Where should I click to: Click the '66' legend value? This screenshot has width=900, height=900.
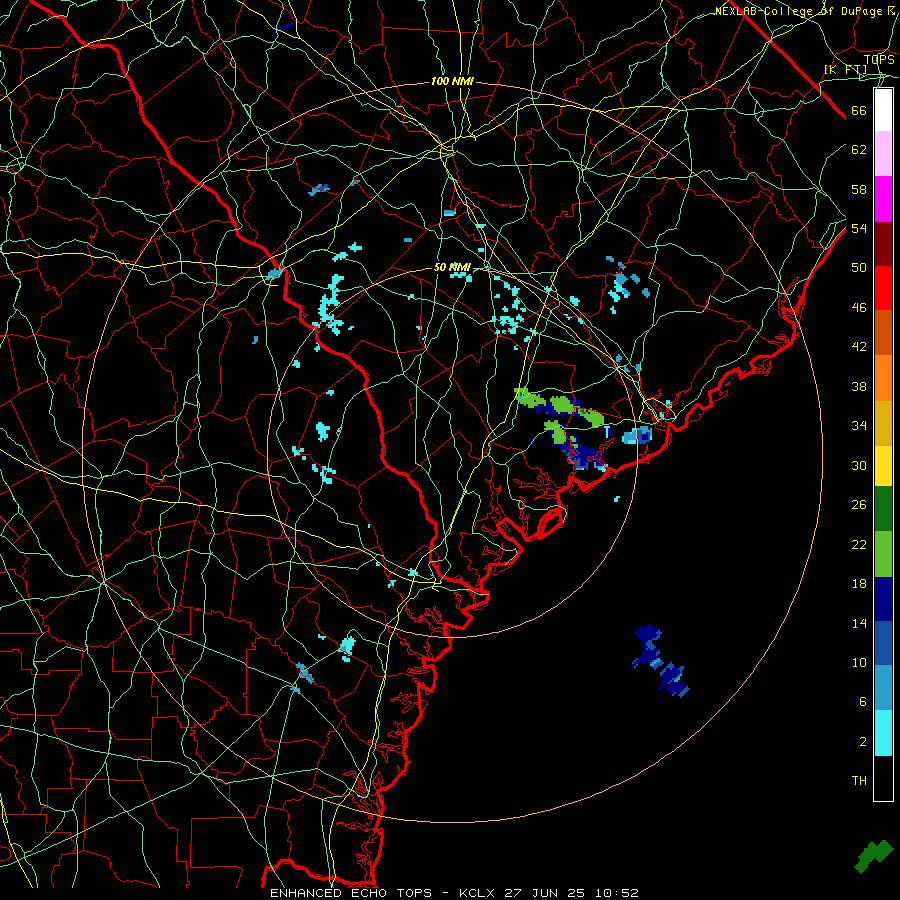coord(859,111)
